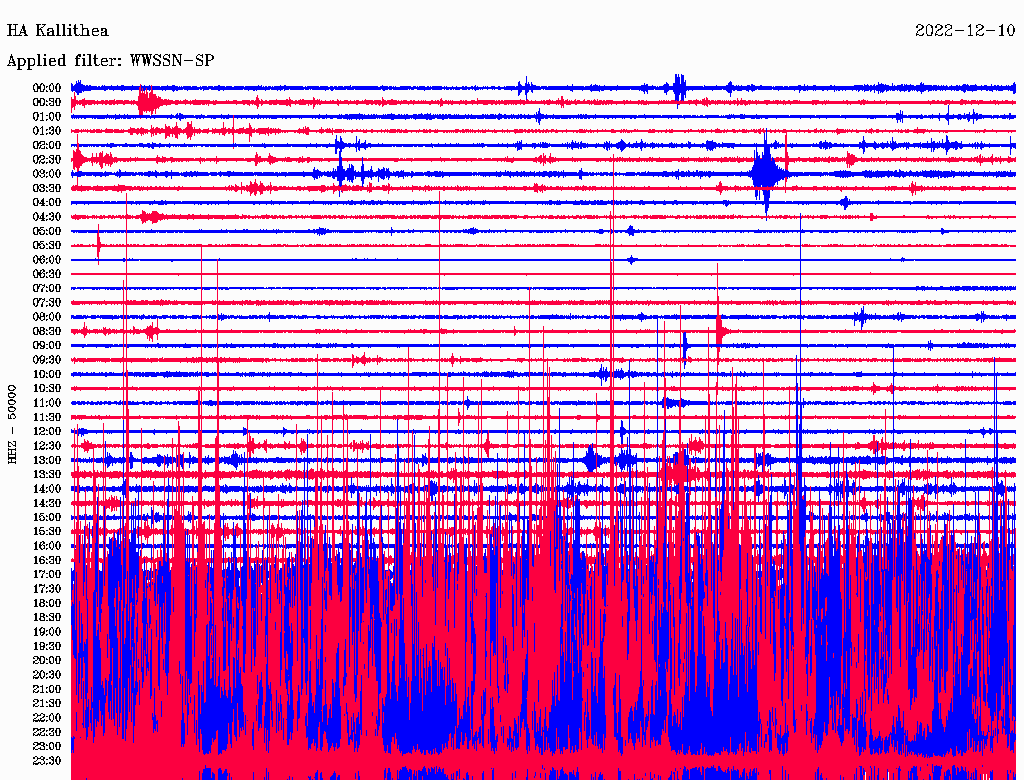The height and width of the screenshot is (780, 1024).
Task: Click the 'Applied filter: WWSSN-SP' text
Action: [x=110, y=61]
